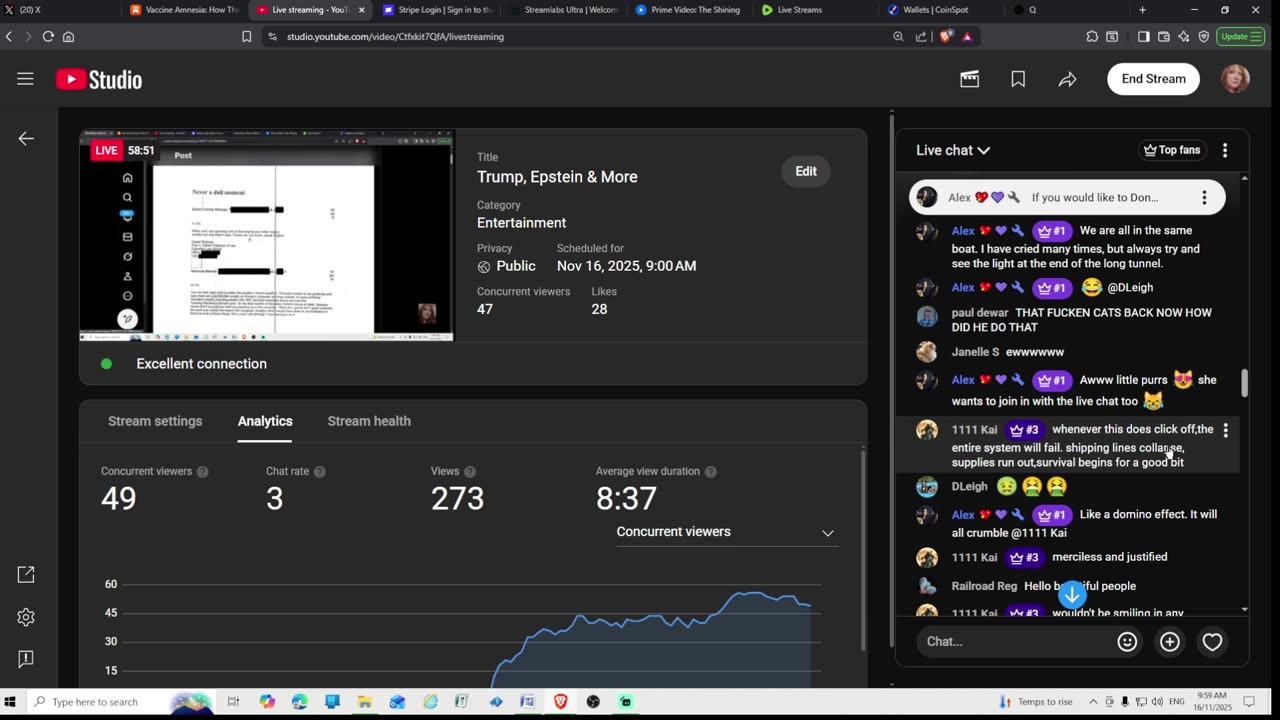The image size is (1280, 720).
Task: Select the Analytics tab
Action: pos(265,421)
